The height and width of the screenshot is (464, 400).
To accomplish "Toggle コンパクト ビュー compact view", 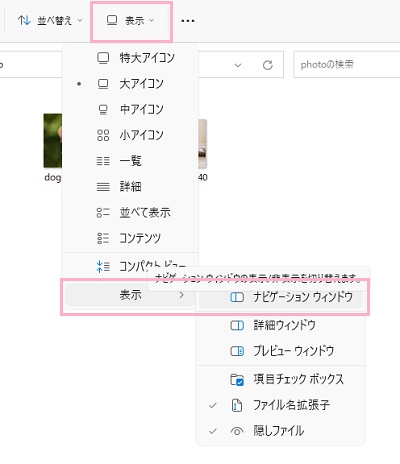I will tap(130, 266).
